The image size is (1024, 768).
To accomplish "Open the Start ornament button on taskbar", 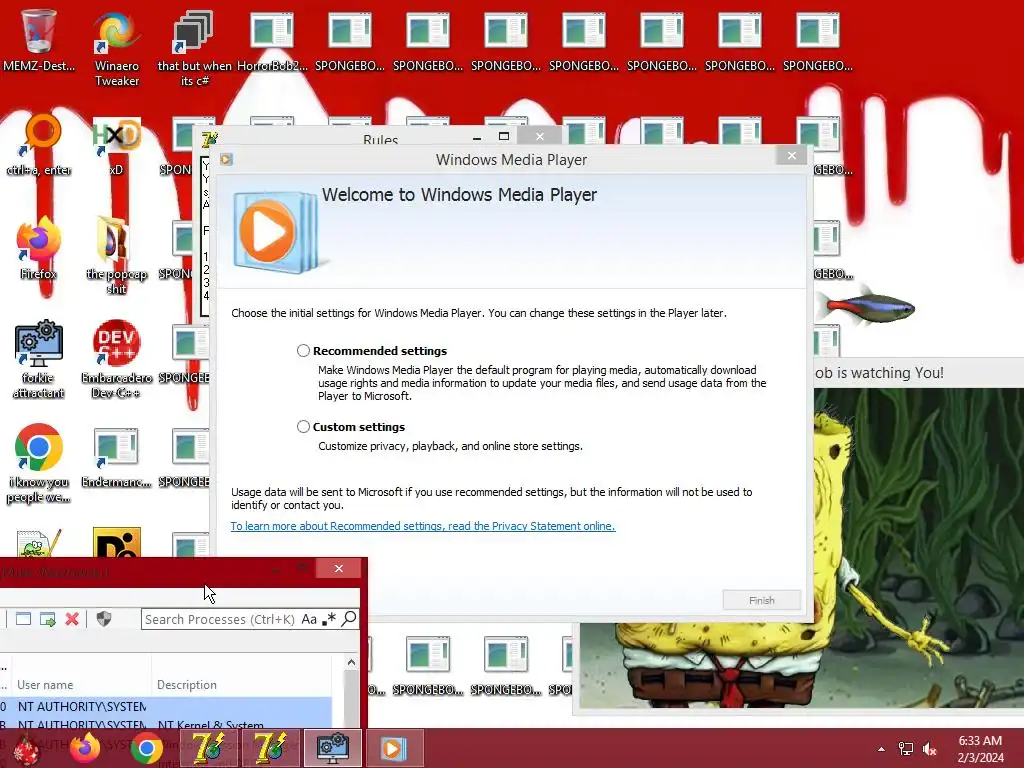I will pos(27,749).
